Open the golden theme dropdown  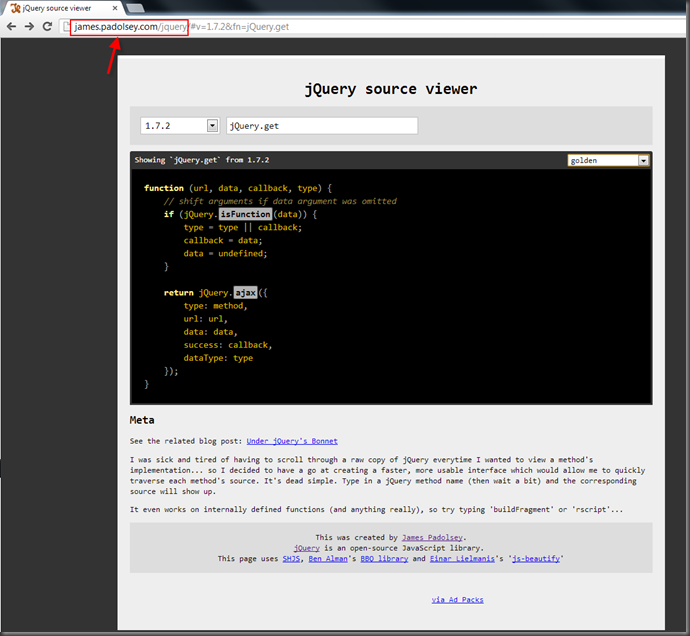click(608, 160)
